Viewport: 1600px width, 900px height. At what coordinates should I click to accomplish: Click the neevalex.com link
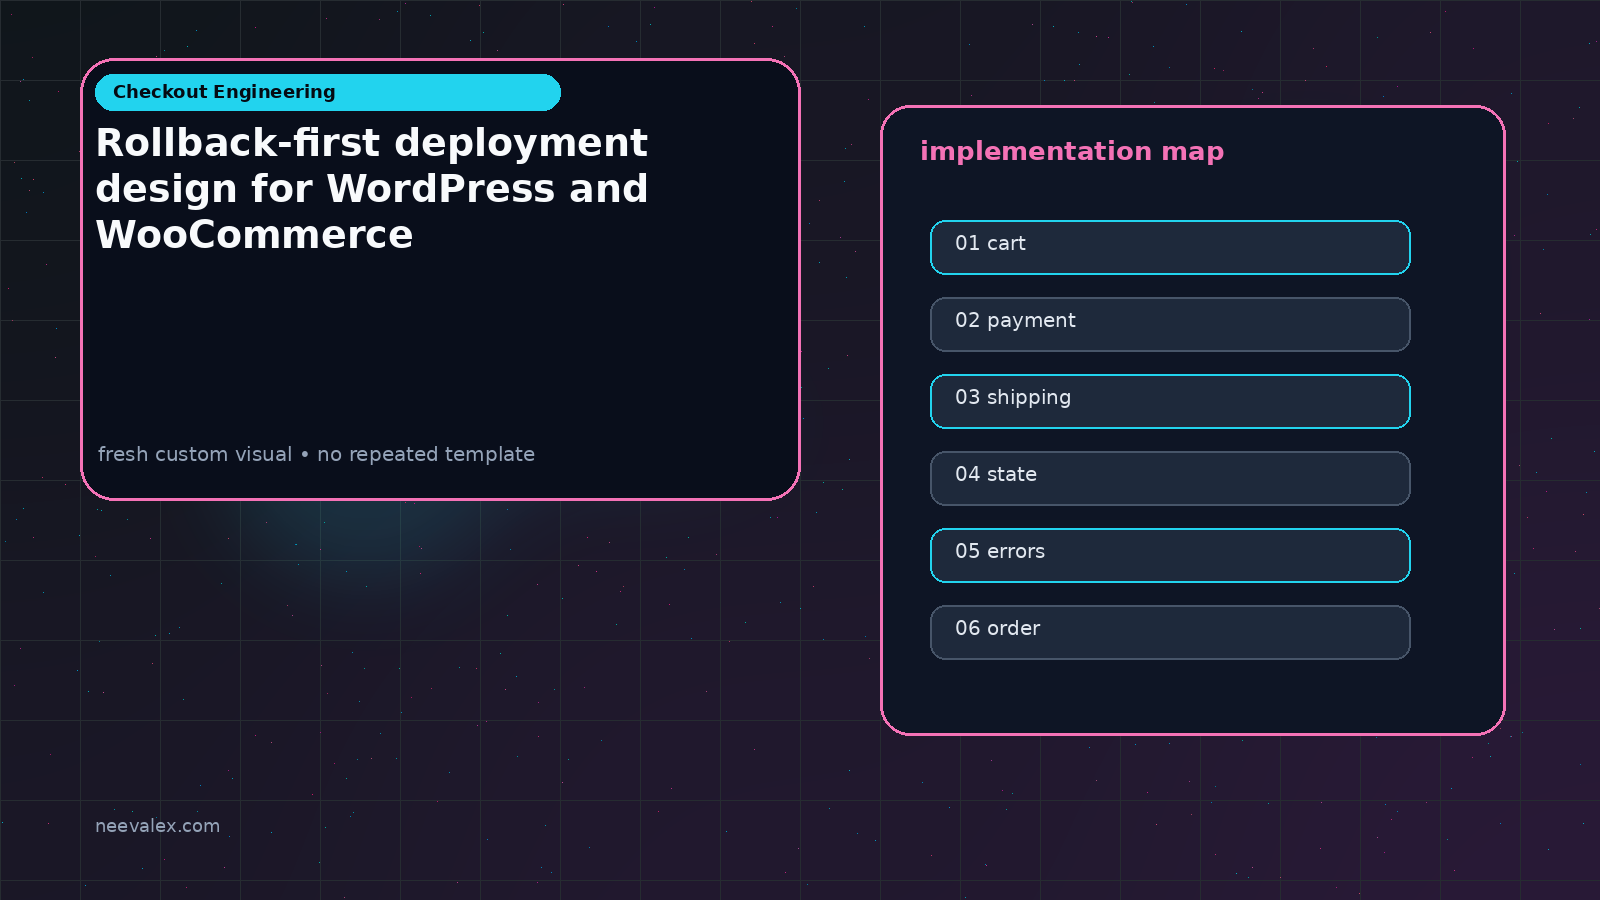pyautogui.click(x=157, y=826)
